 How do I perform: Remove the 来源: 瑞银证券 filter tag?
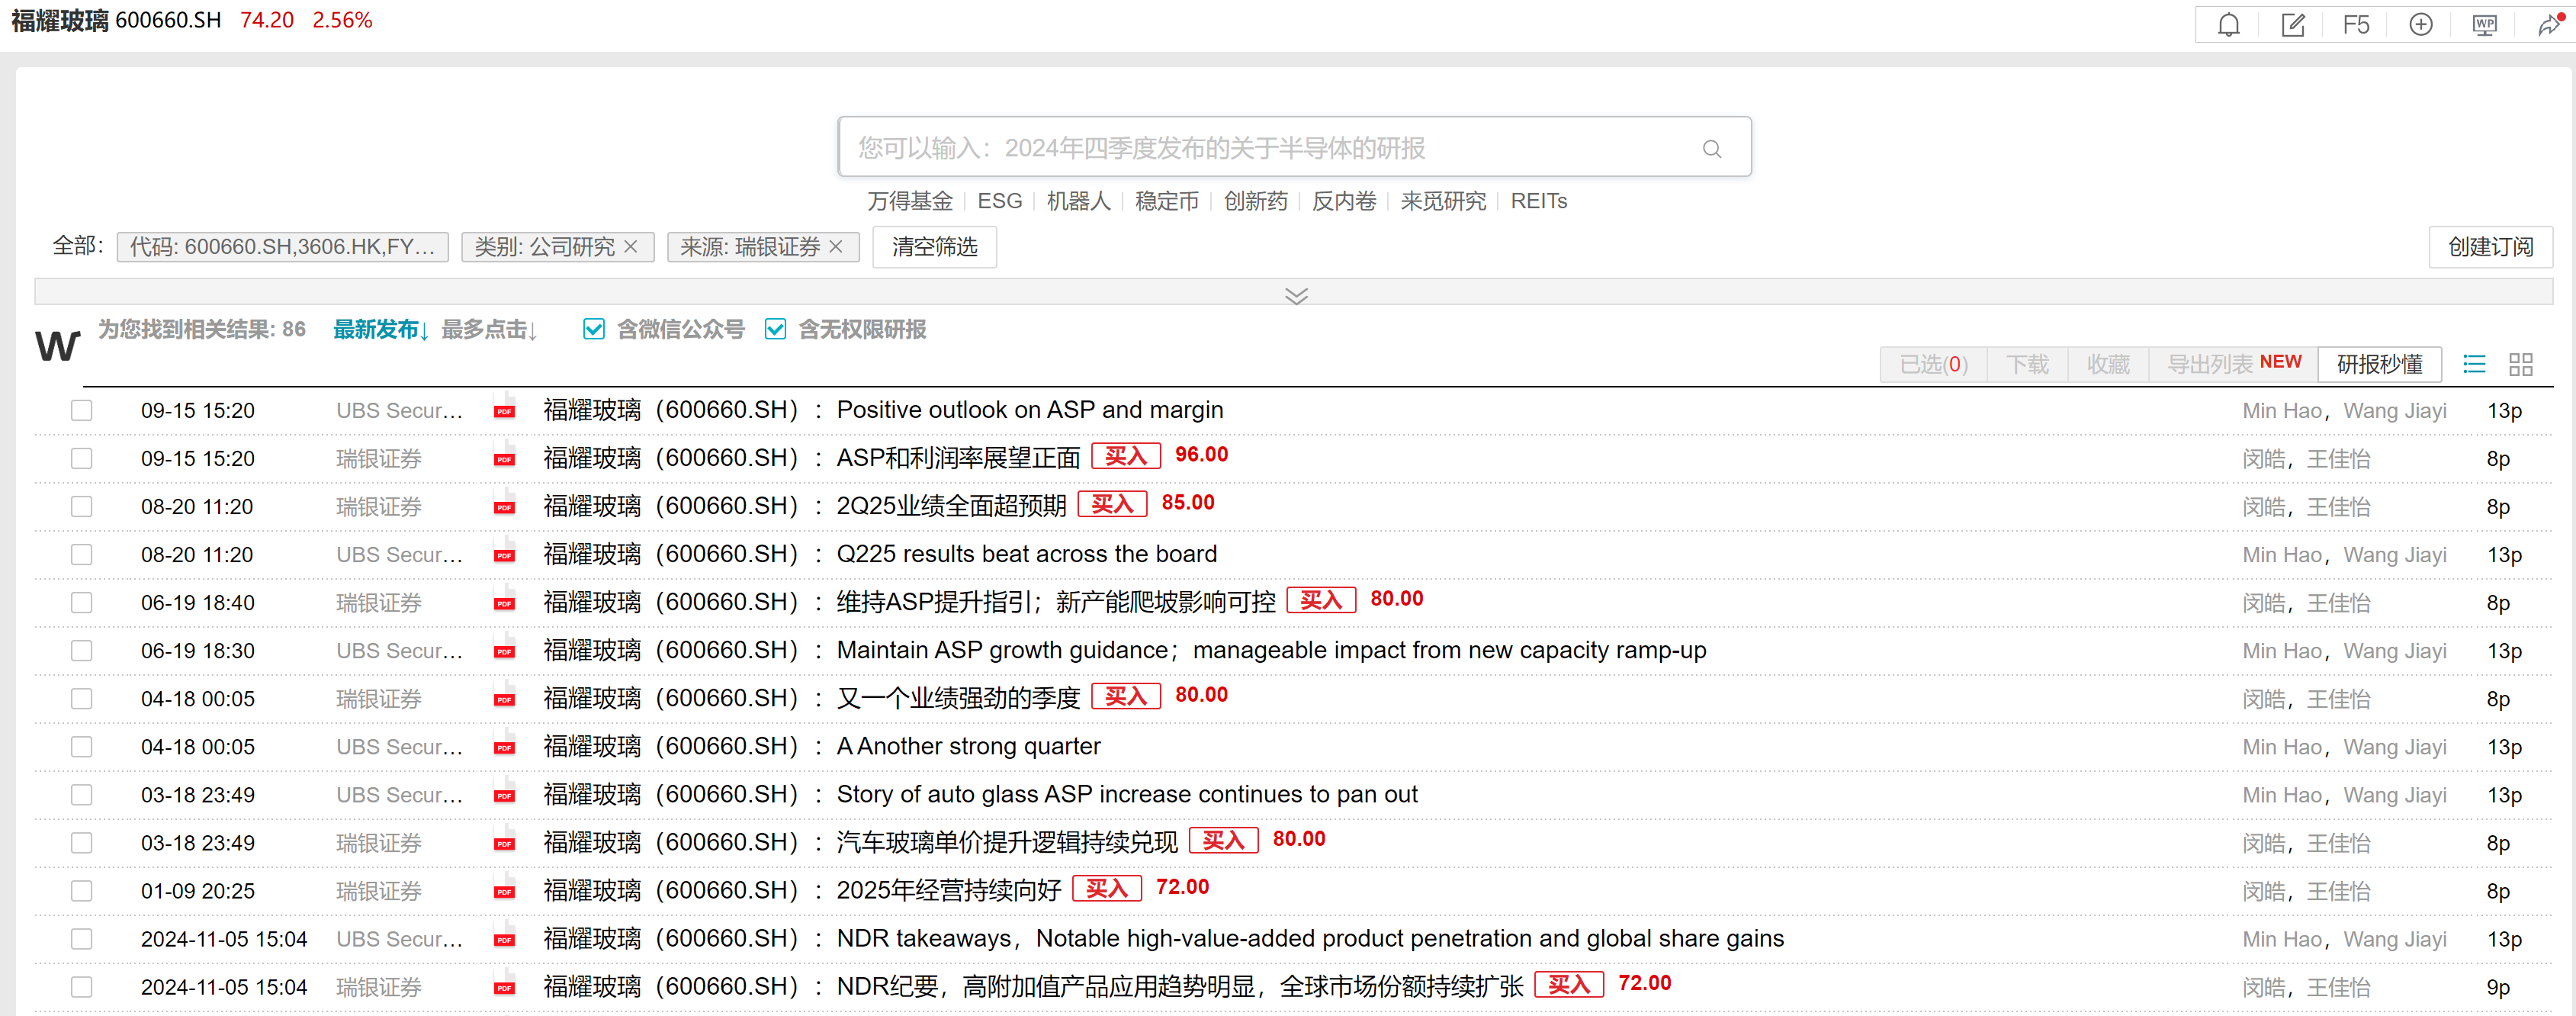(836, 246)
